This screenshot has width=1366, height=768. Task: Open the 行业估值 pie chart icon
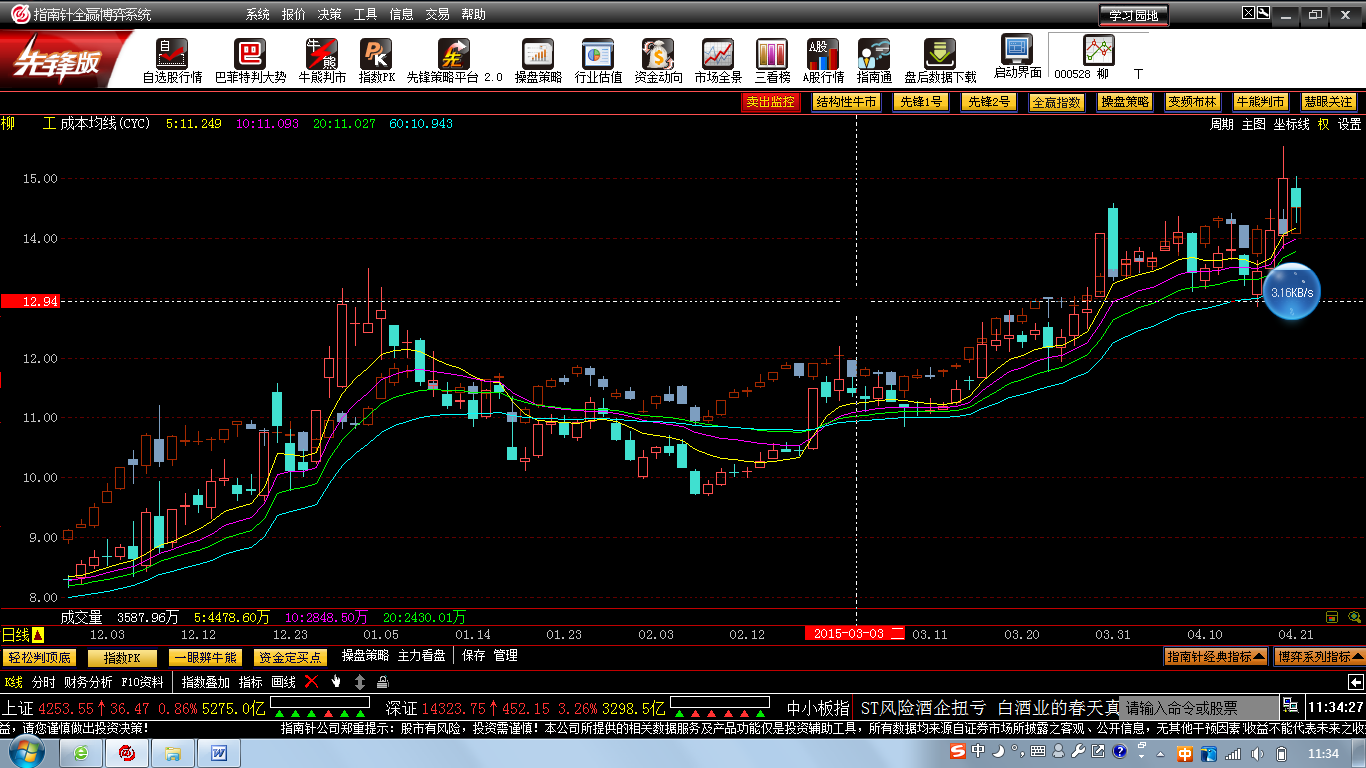coord(598,55)
